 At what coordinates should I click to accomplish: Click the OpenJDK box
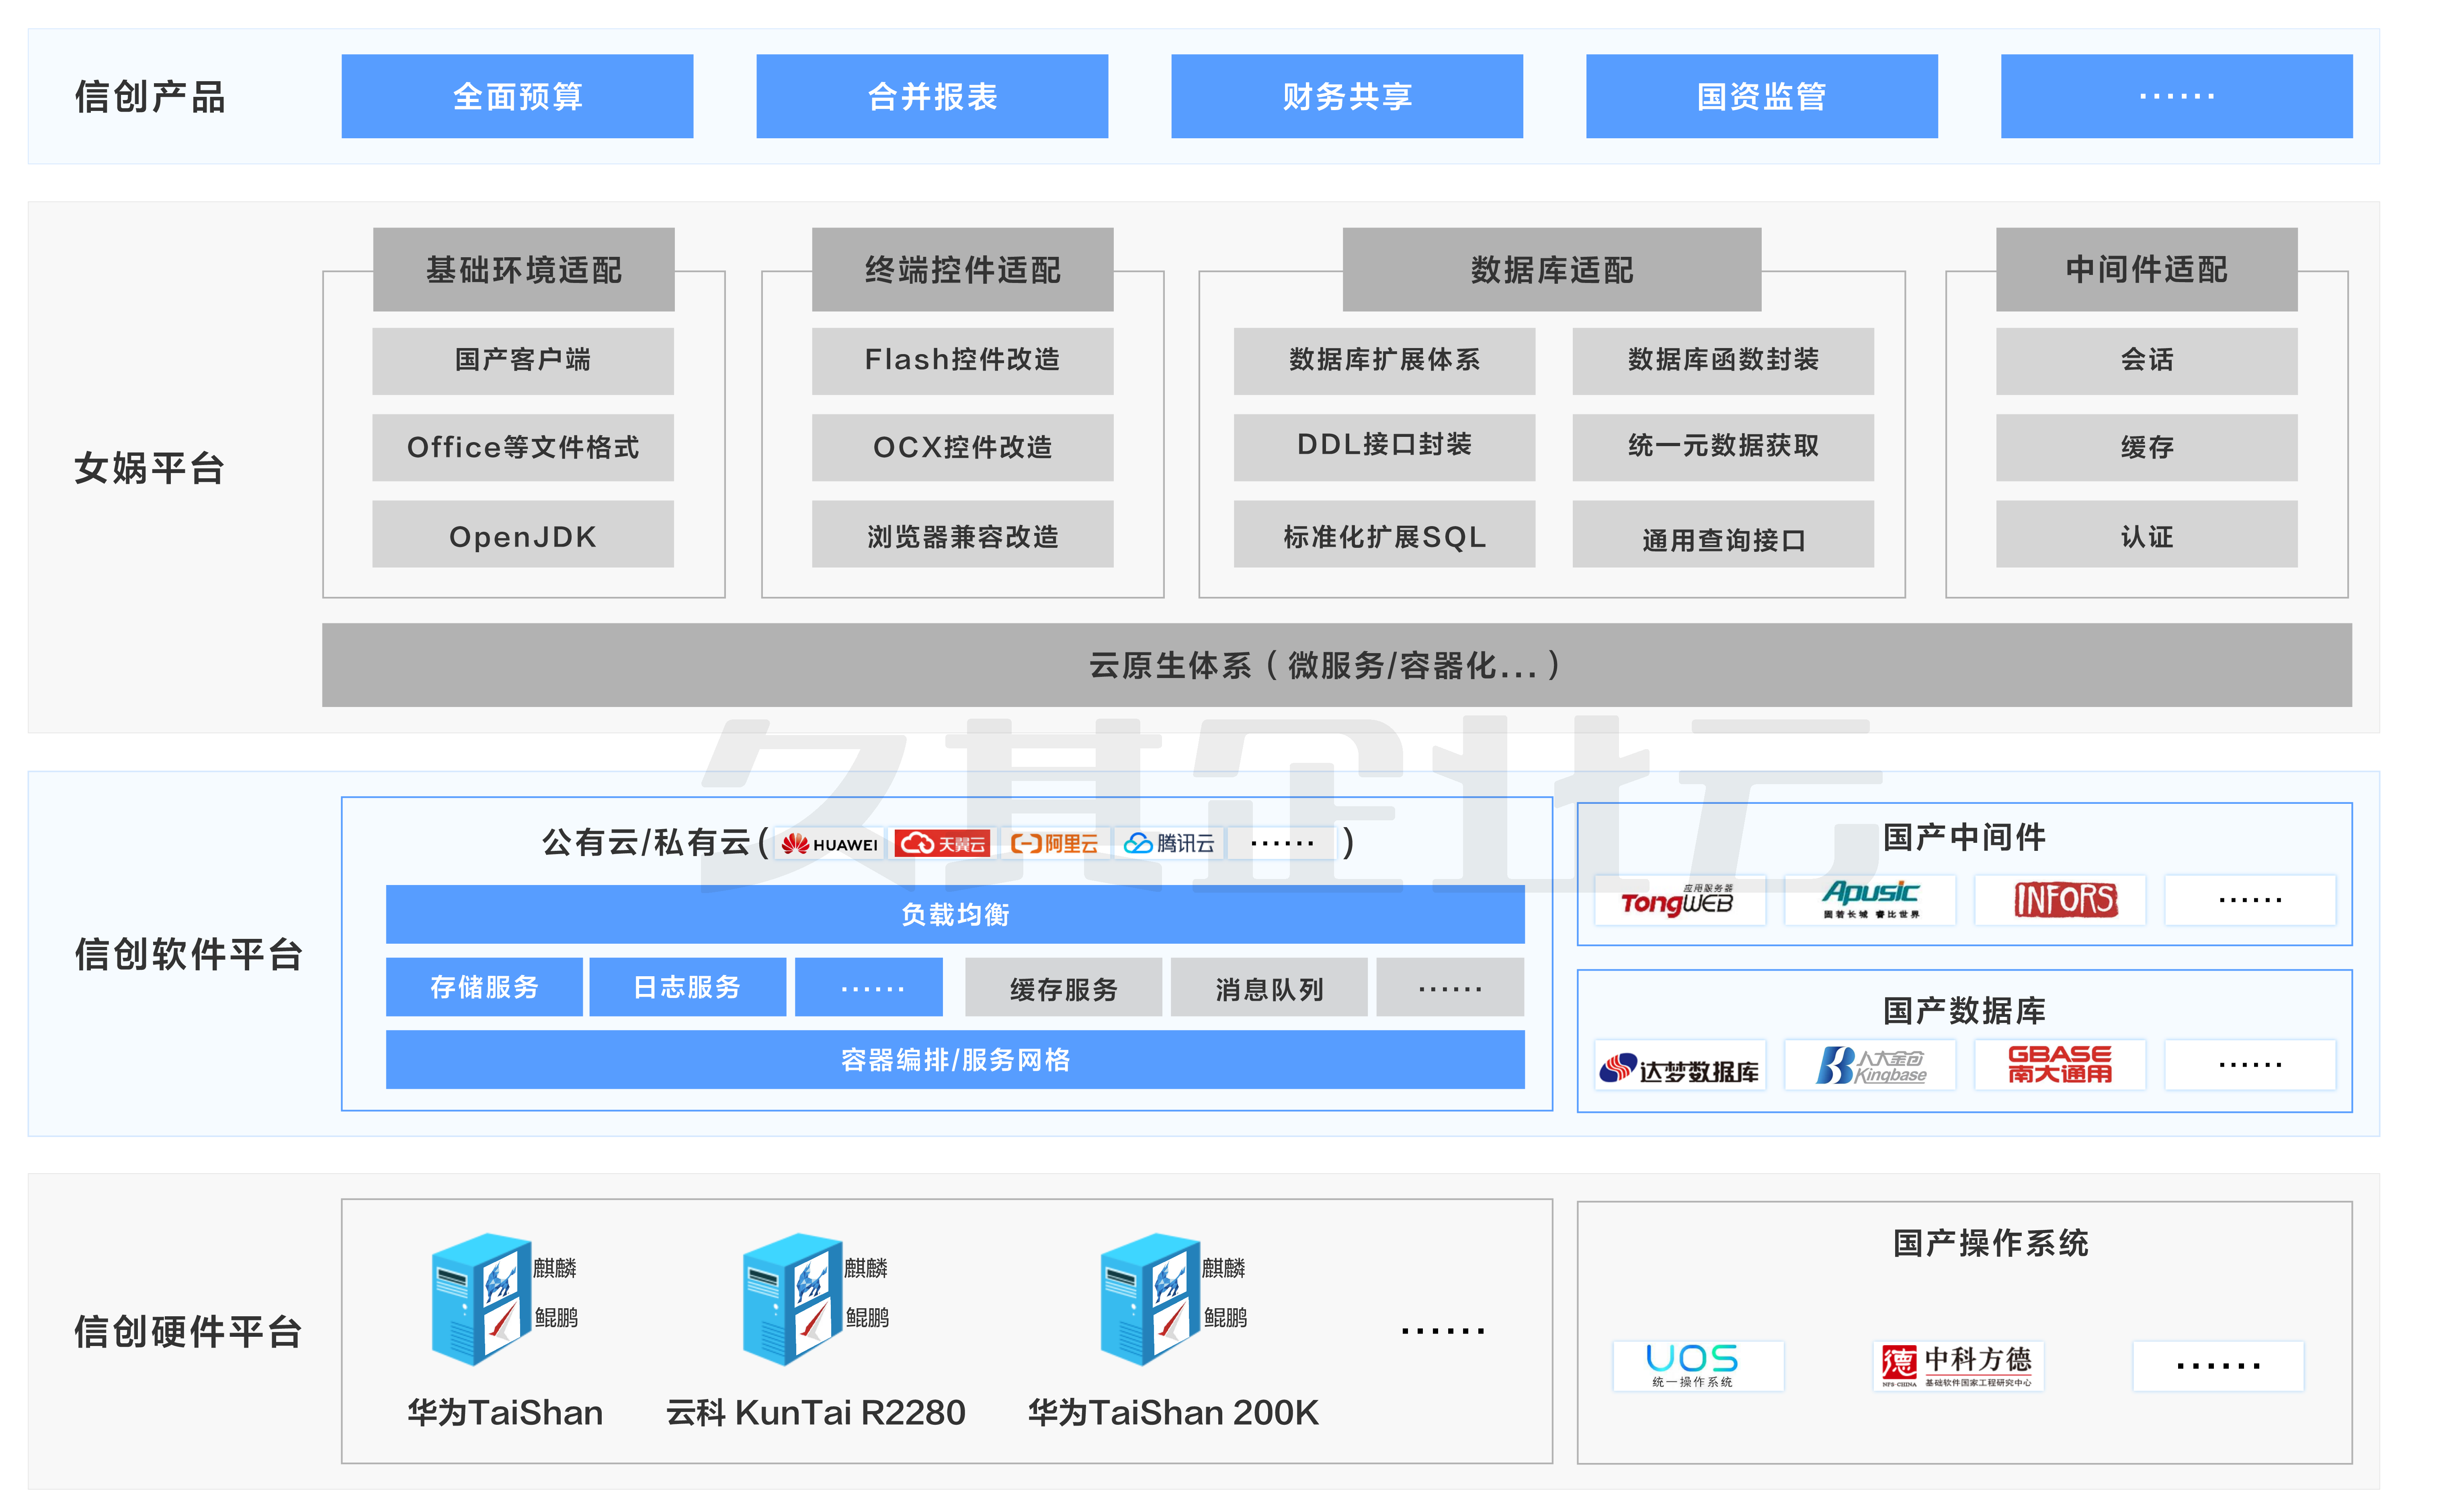tap(522, 536)
